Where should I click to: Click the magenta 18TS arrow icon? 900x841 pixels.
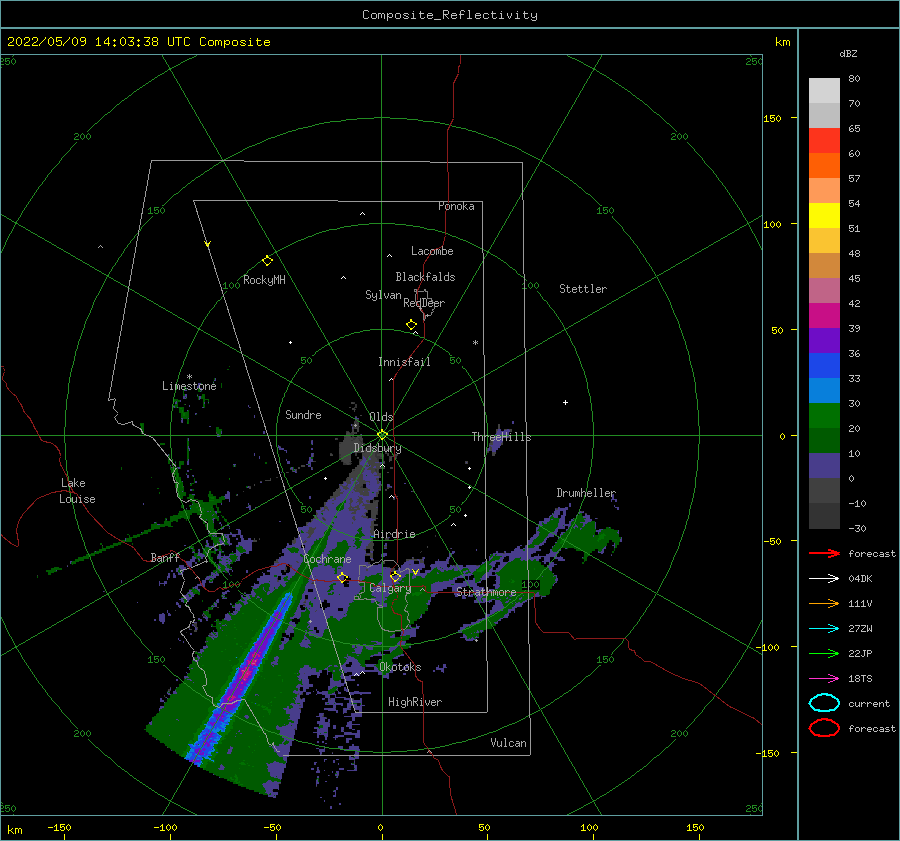click(824, 679)
